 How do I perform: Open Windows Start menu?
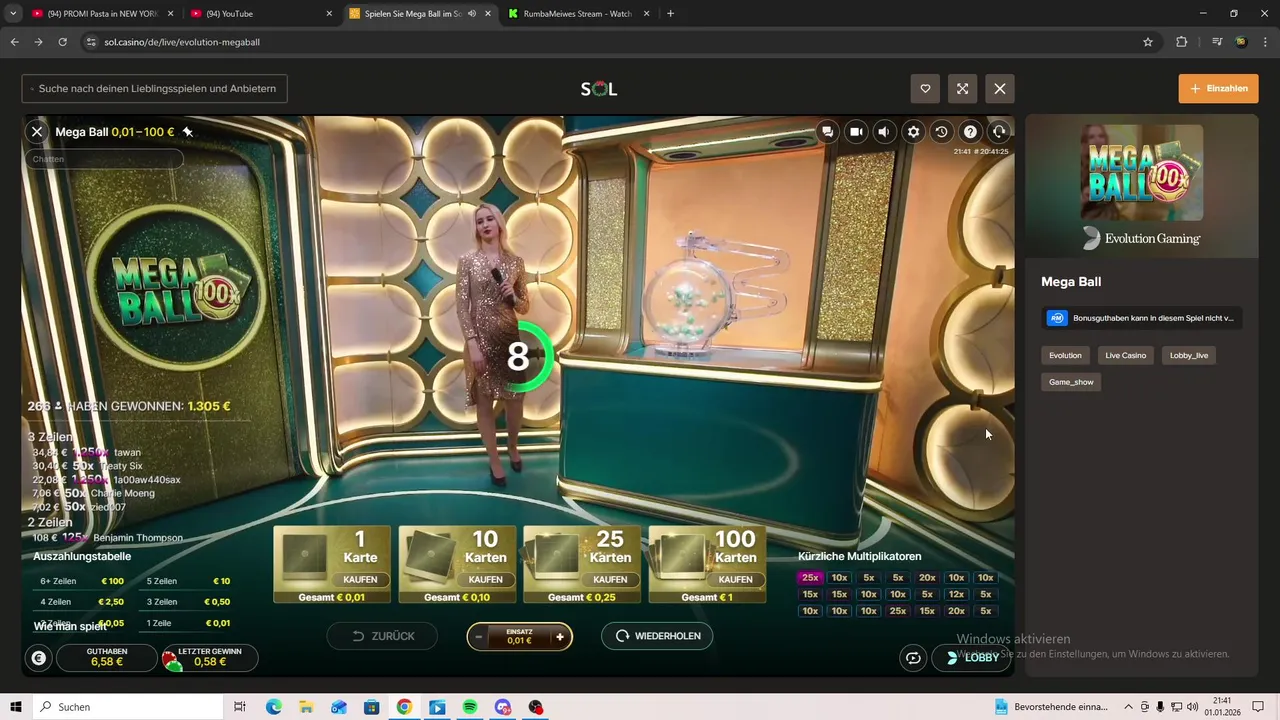(16, 707)
